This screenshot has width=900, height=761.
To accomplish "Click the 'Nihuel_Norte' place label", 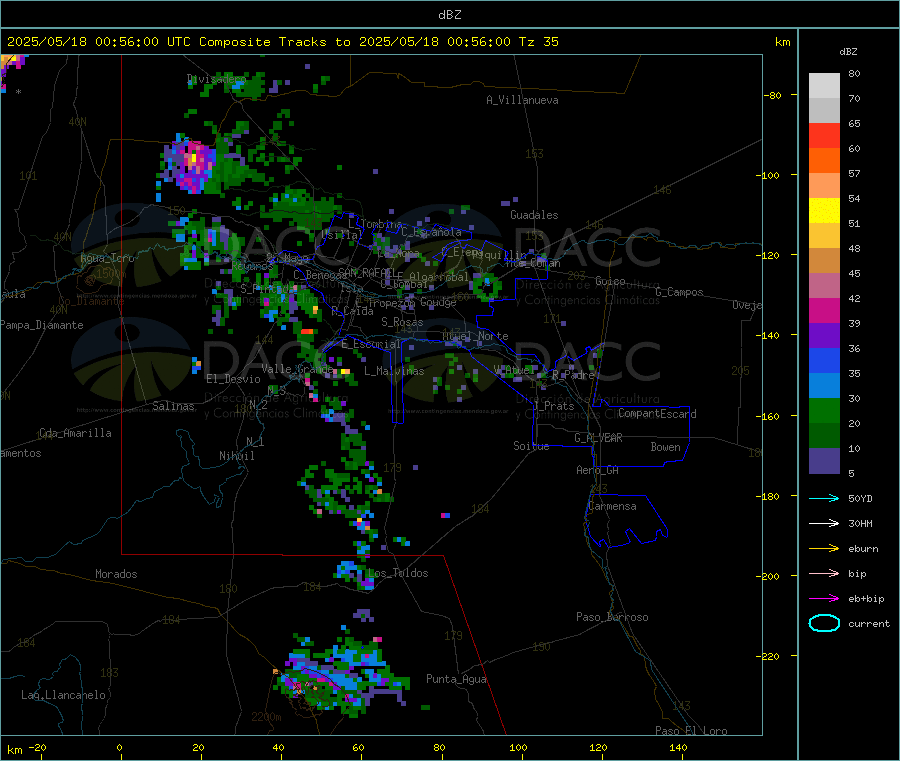I will coord(475,336).
